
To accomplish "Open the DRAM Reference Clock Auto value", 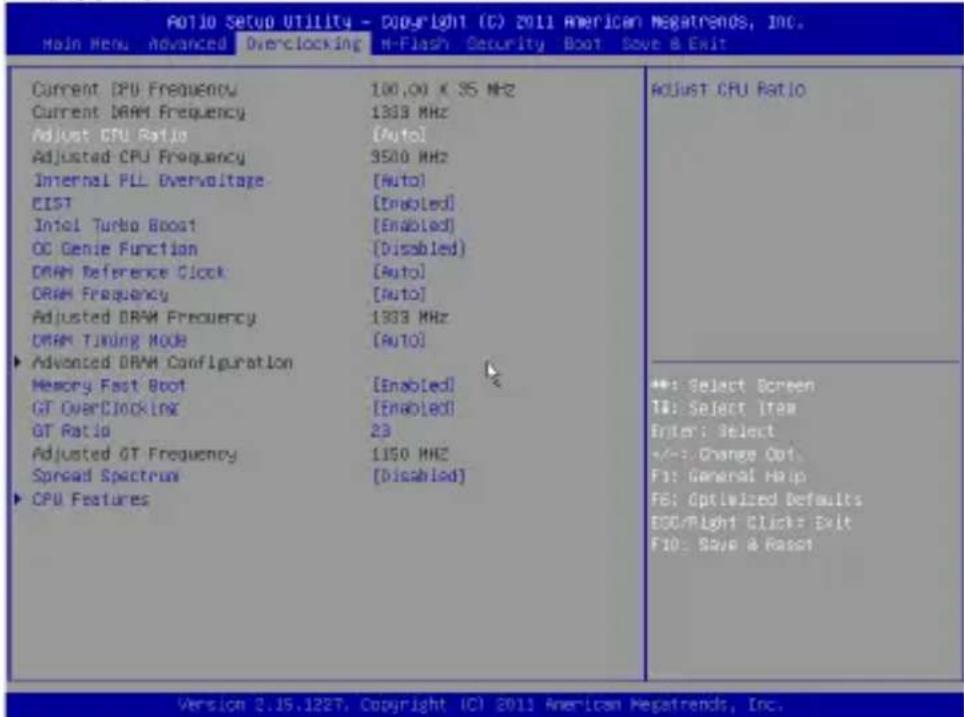I will click(399, 272).
